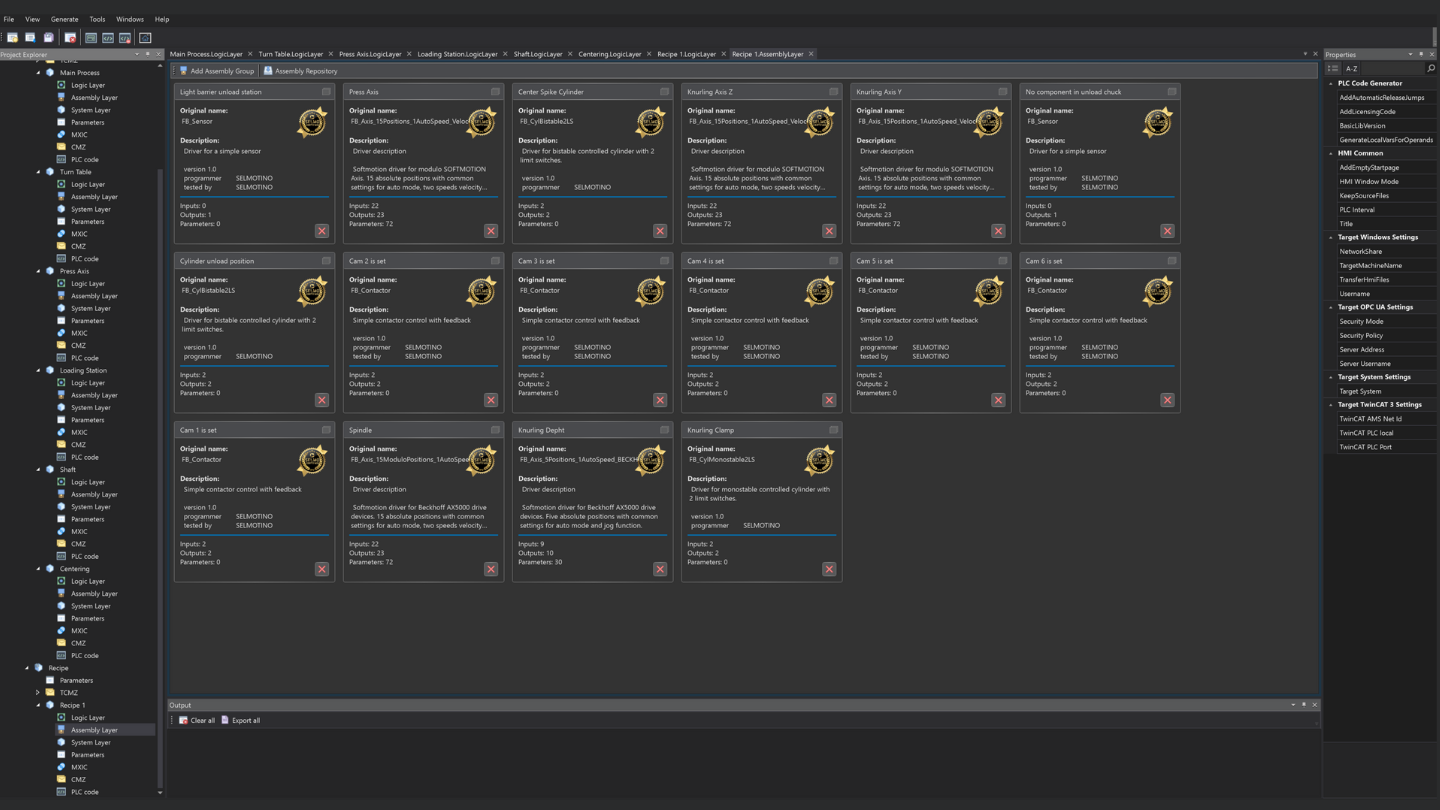Screen dimensions: 1440x810
Task: Click the purple save toolbar icon
Action: (48, 38)
